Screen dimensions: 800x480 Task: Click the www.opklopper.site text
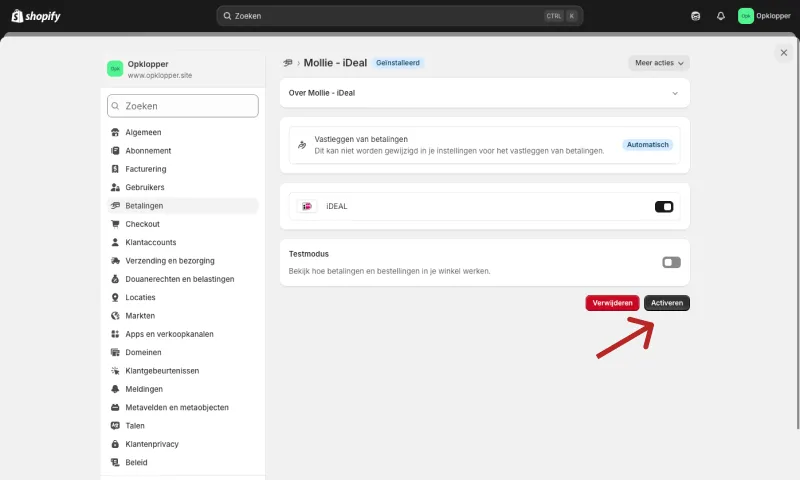tap(160, 75)
